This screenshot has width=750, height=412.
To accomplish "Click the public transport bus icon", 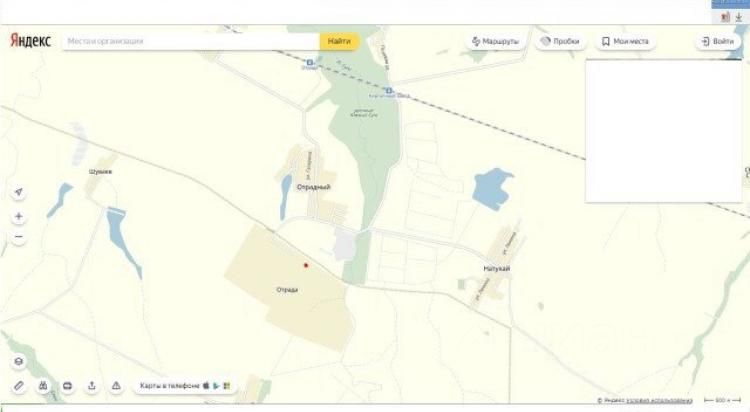I will pos(67,386).
